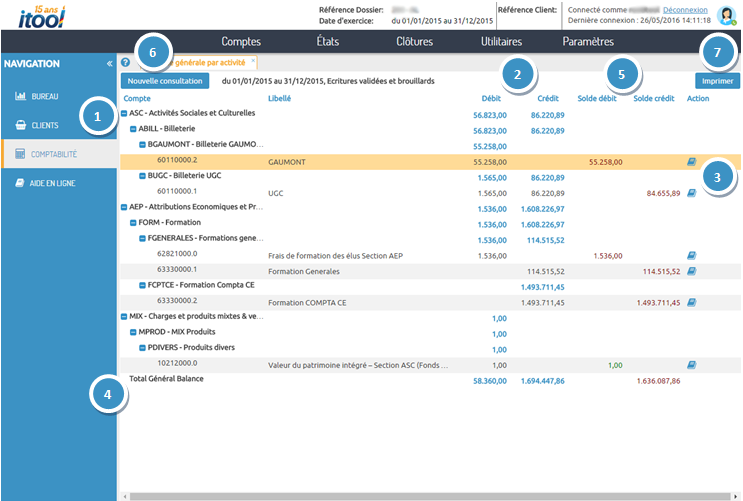Open the action icon on the UGC row
This screenshot has height=501, width=743.
coord(691,192)
